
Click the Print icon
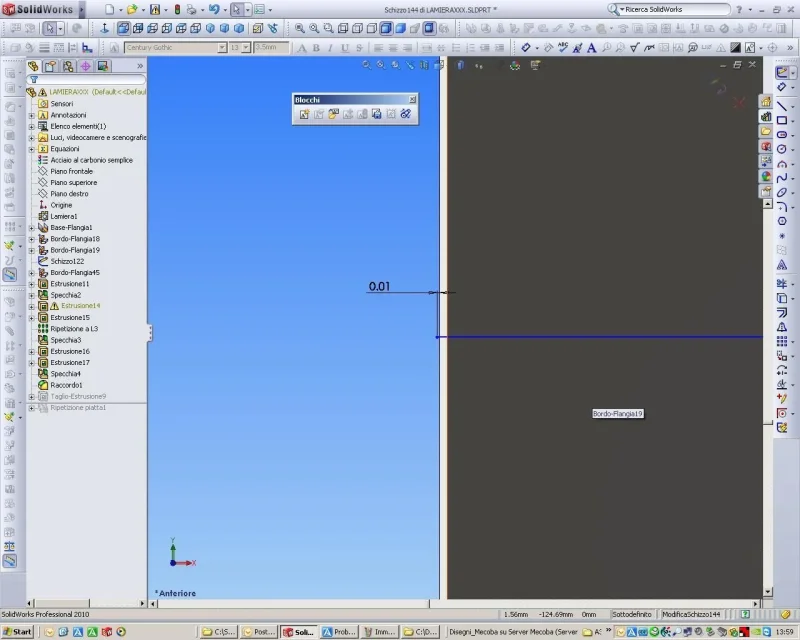pos(191,9)
